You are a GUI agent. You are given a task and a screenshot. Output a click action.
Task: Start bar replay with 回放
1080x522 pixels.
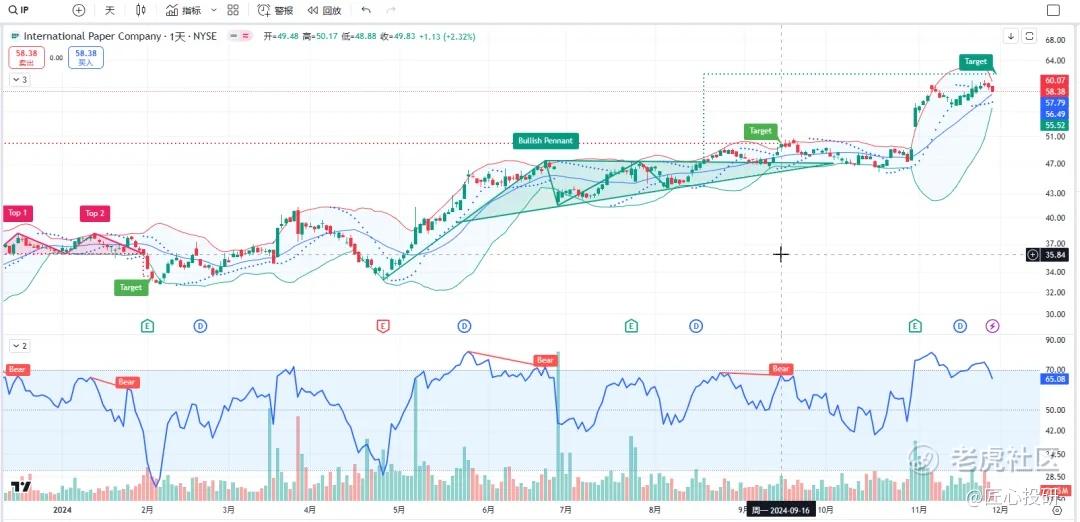pyautogui.click(x=324, y=10)
